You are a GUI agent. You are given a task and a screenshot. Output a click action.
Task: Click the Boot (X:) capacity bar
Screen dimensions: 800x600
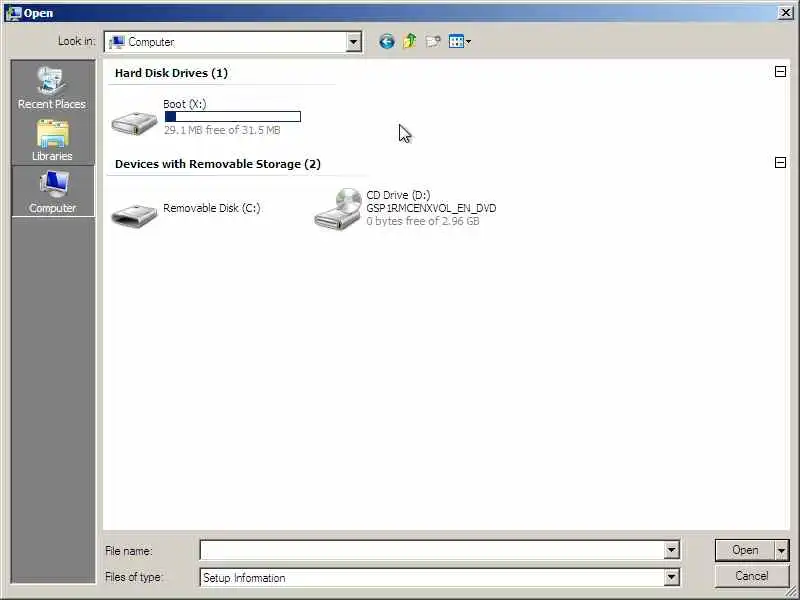tap(233, 117)
